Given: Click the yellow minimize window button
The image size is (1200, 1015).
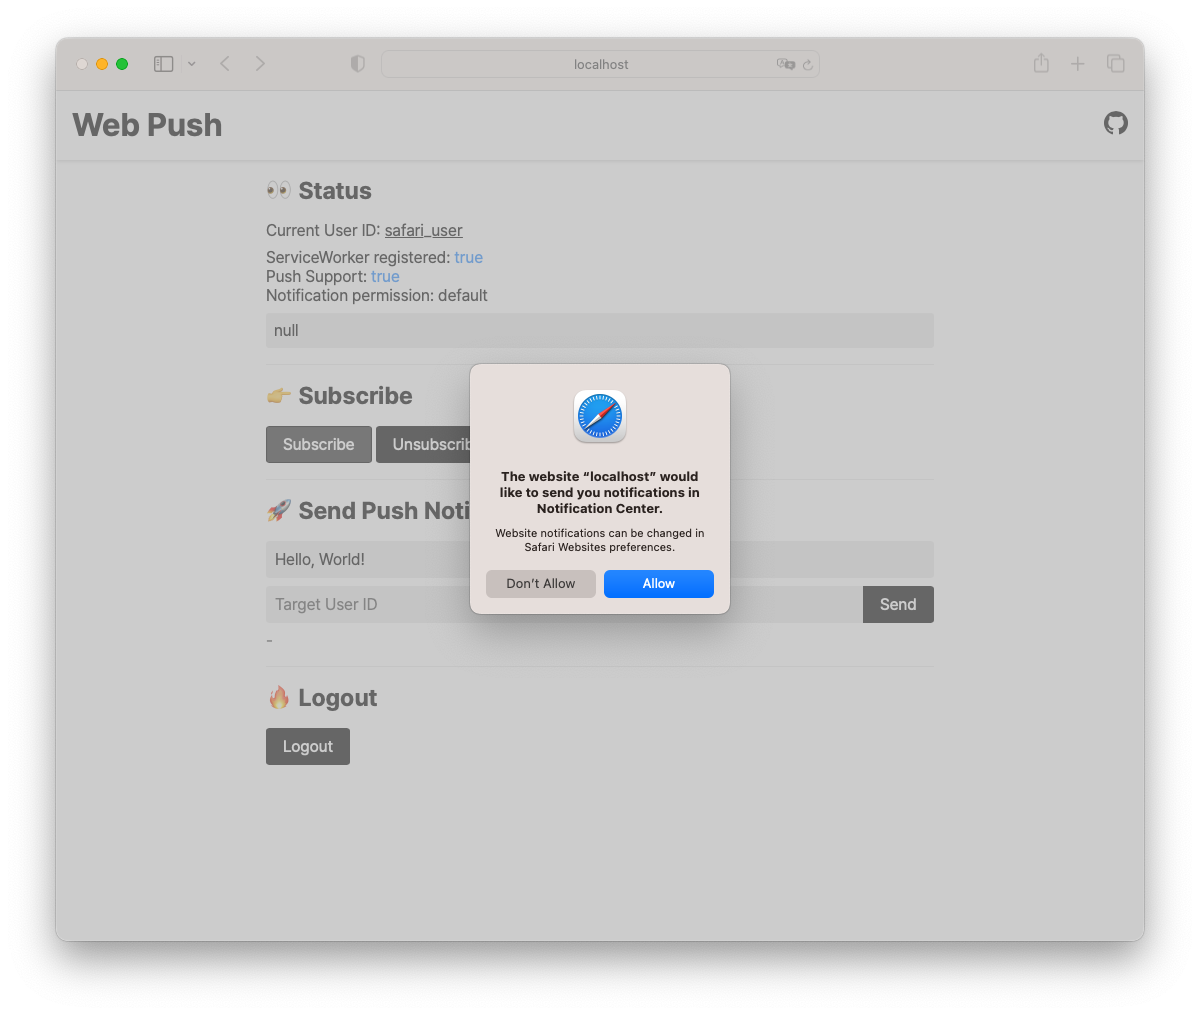Looking at the screenshot, I should coord(102,64).
